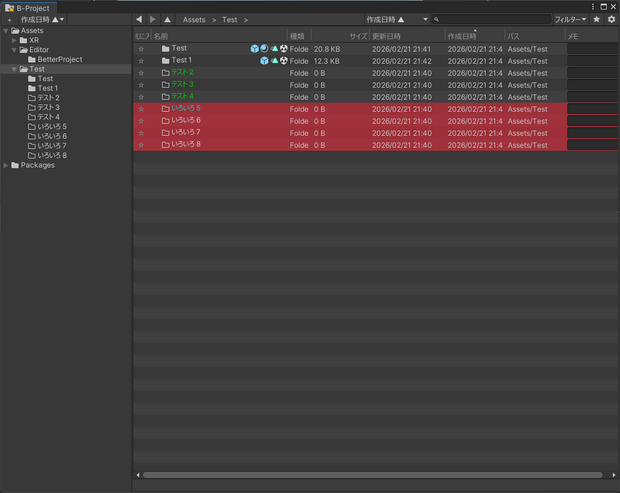Collapse the Assets tree node arrow
The height and width of the screenshot is (493, 620).
tap(6, 30)
